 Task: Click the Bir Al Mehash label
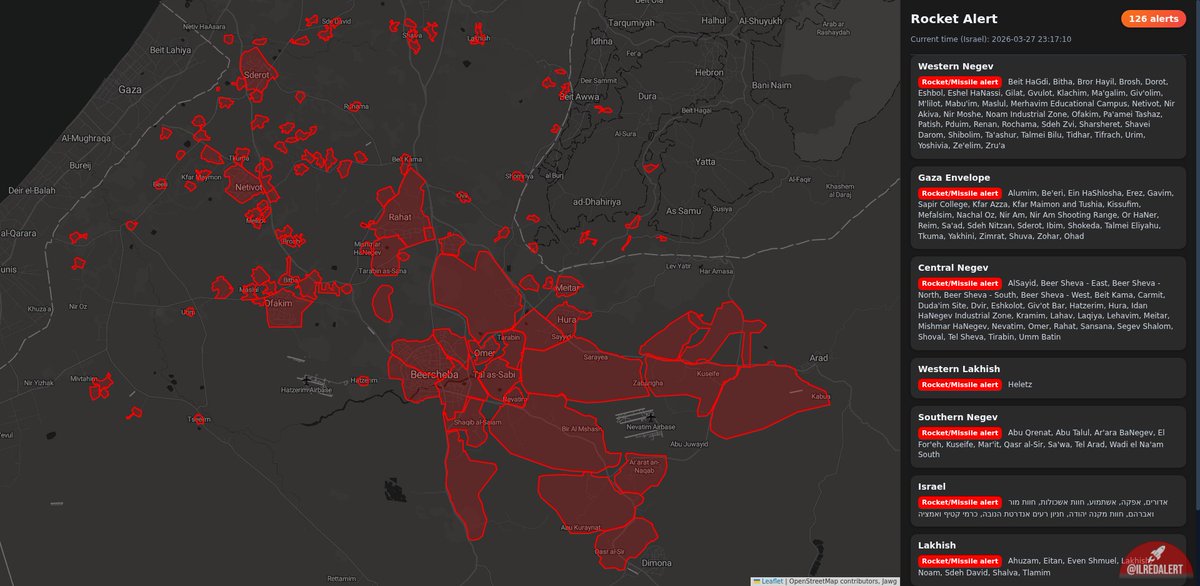pyautogui.click(x=582, y=428)
